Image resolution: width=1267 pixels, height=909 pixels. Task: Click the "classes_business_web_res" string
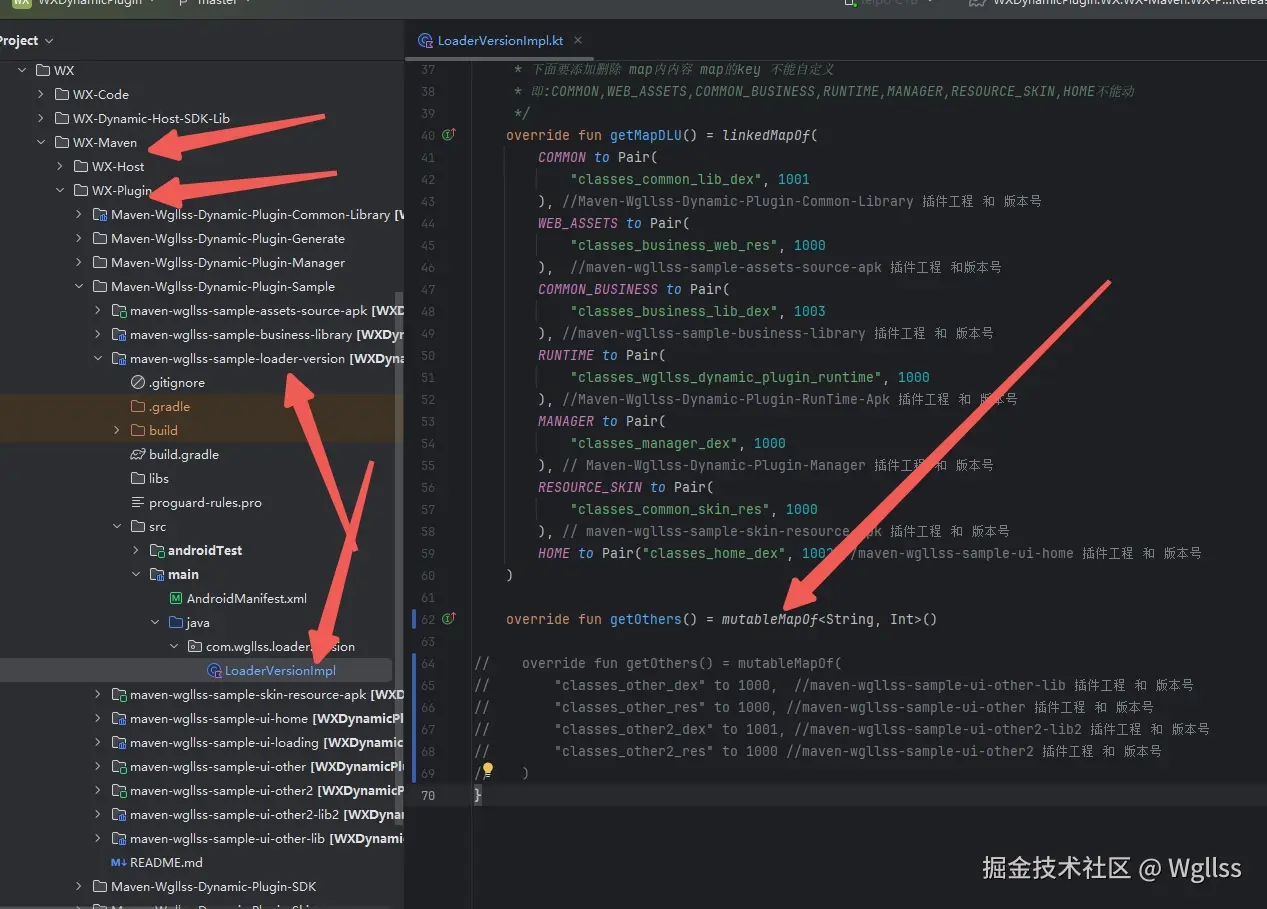coord(674,245)
